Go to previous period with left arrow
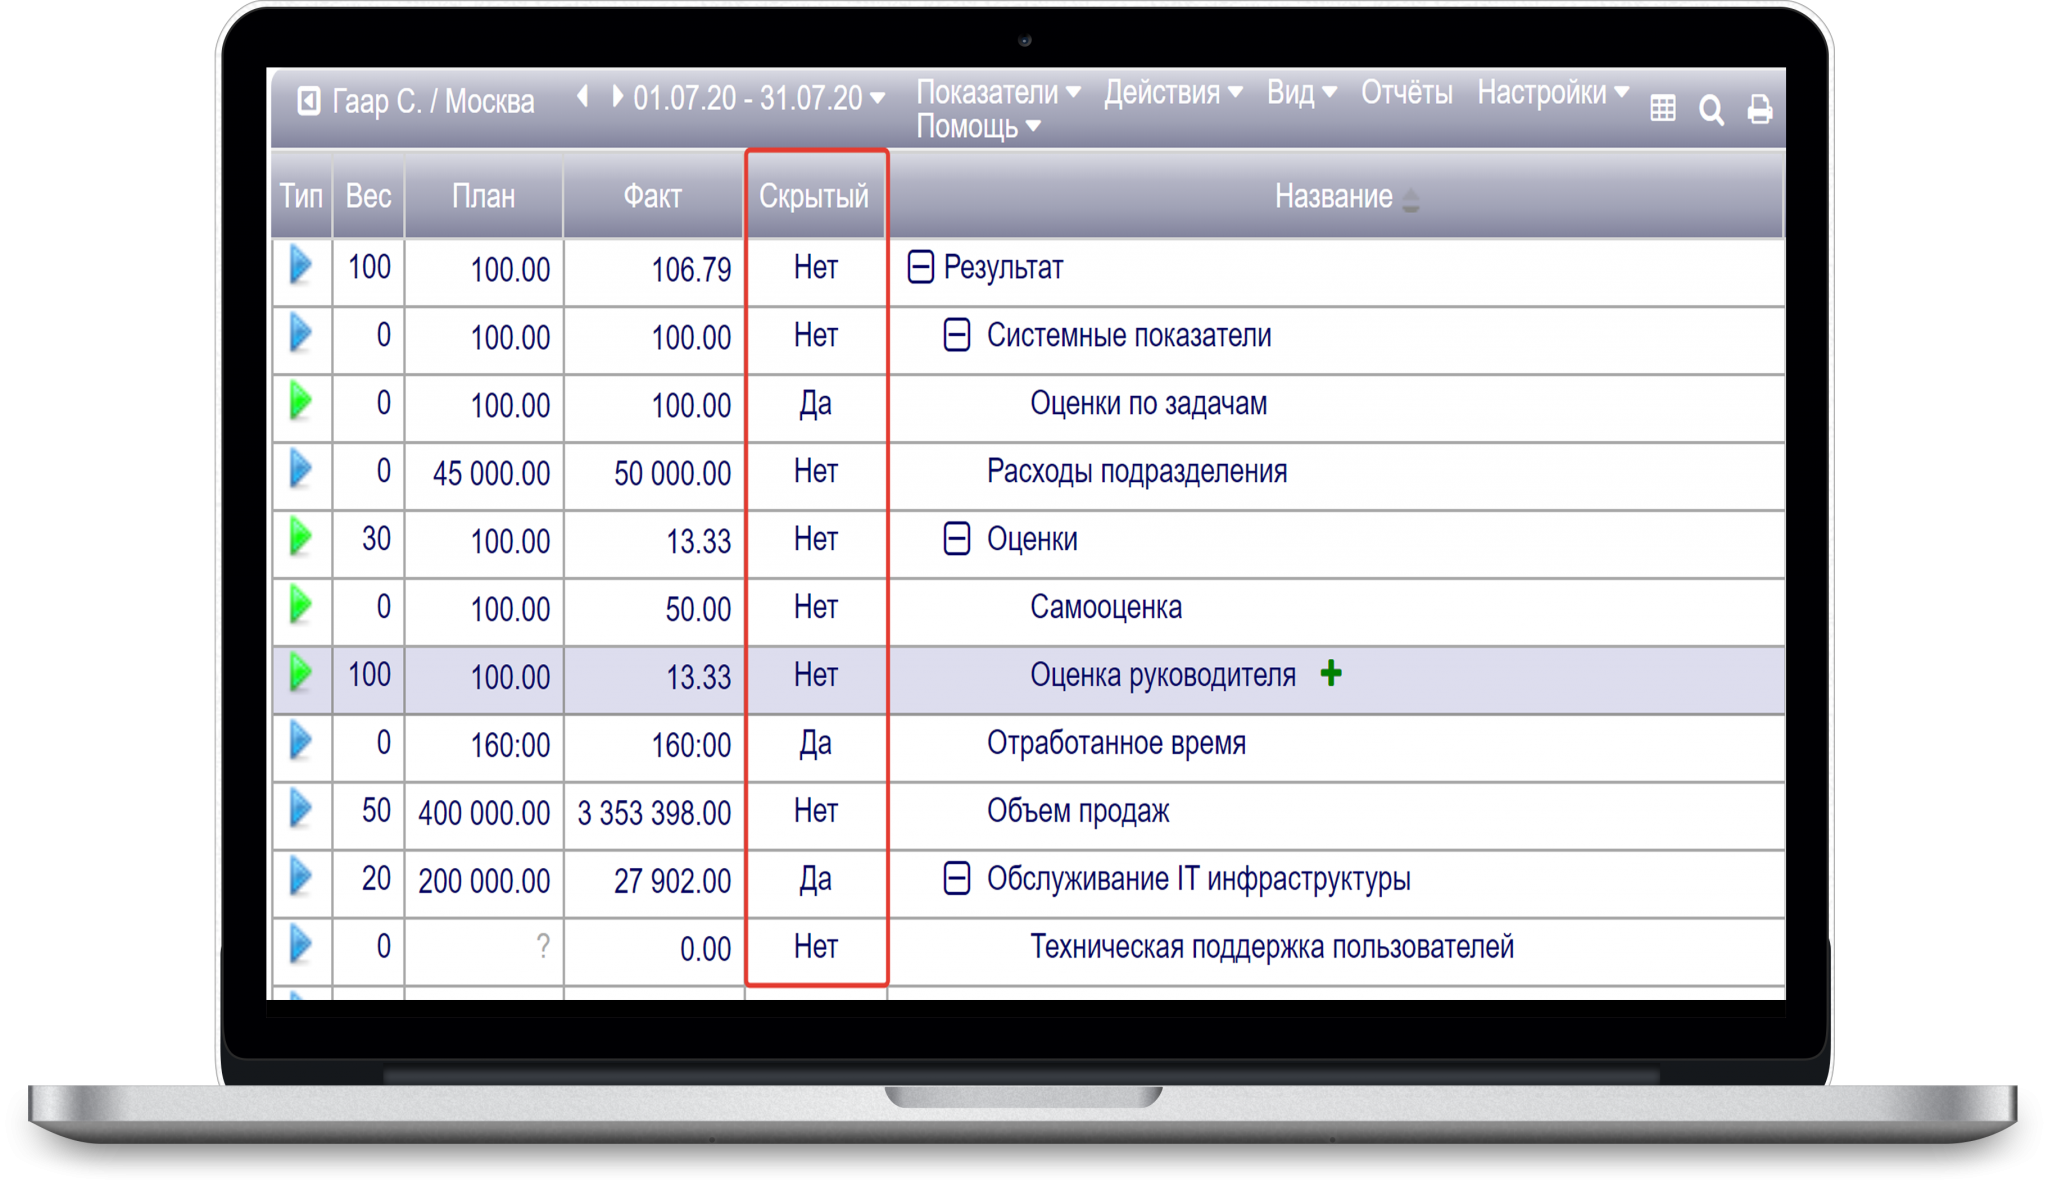The width and height of the screenshot is (2048, 1182). [x=583, y=97]
